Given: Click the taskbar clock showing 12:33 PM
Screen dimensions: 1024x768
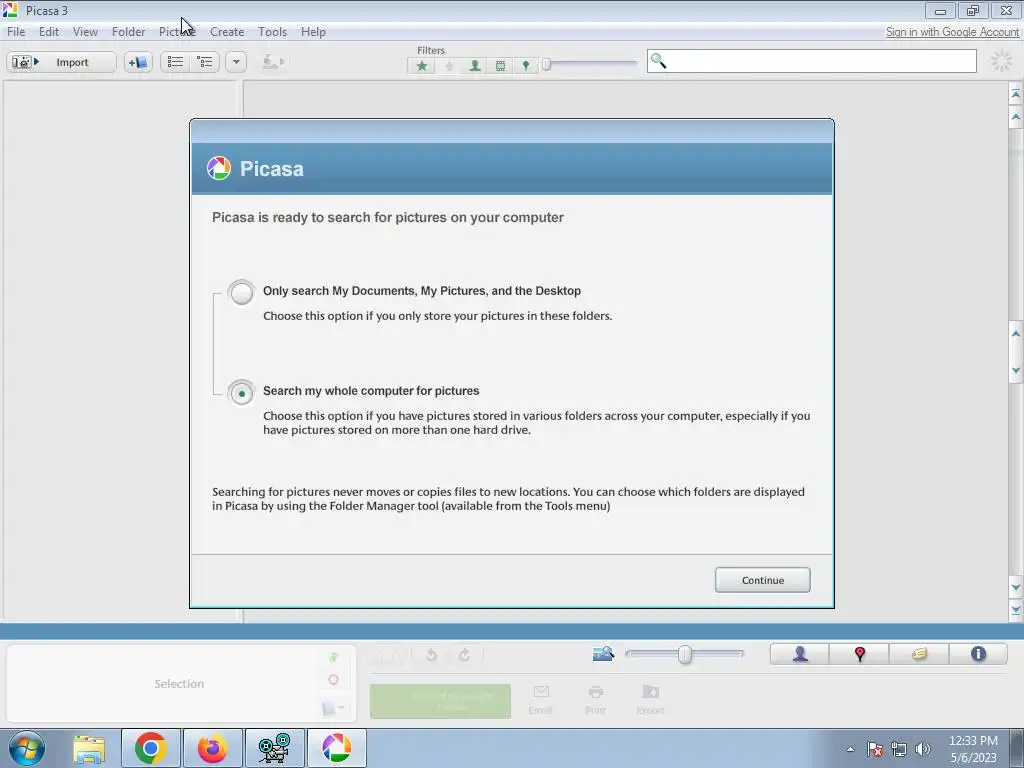Looking at the screenshot, I should 973,749.
